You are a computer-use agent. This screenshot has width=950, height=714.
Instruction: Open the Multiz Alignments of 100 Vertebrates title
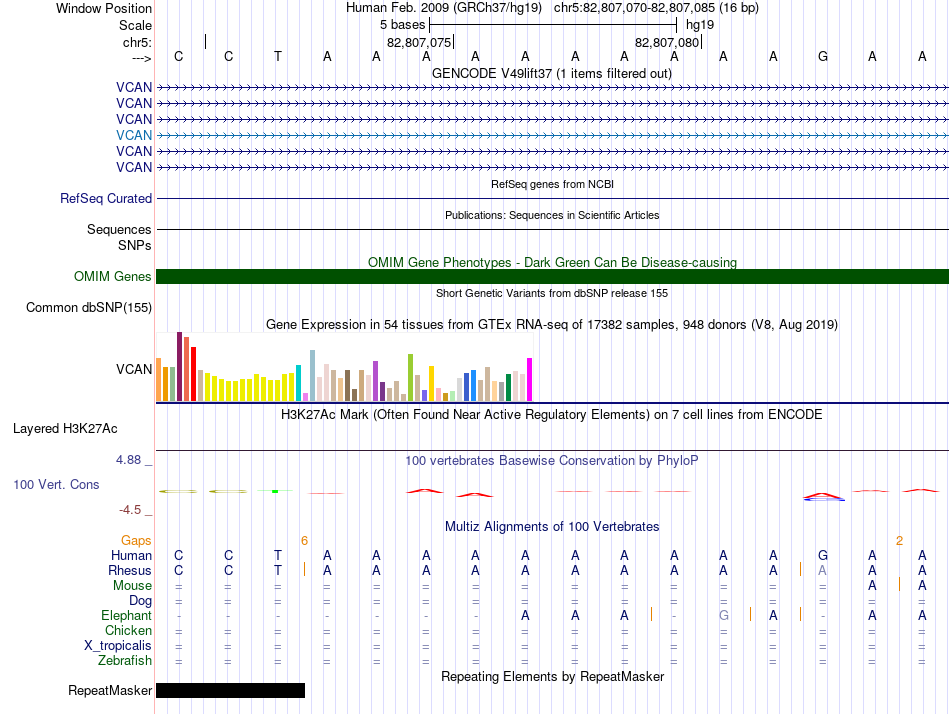552,526
